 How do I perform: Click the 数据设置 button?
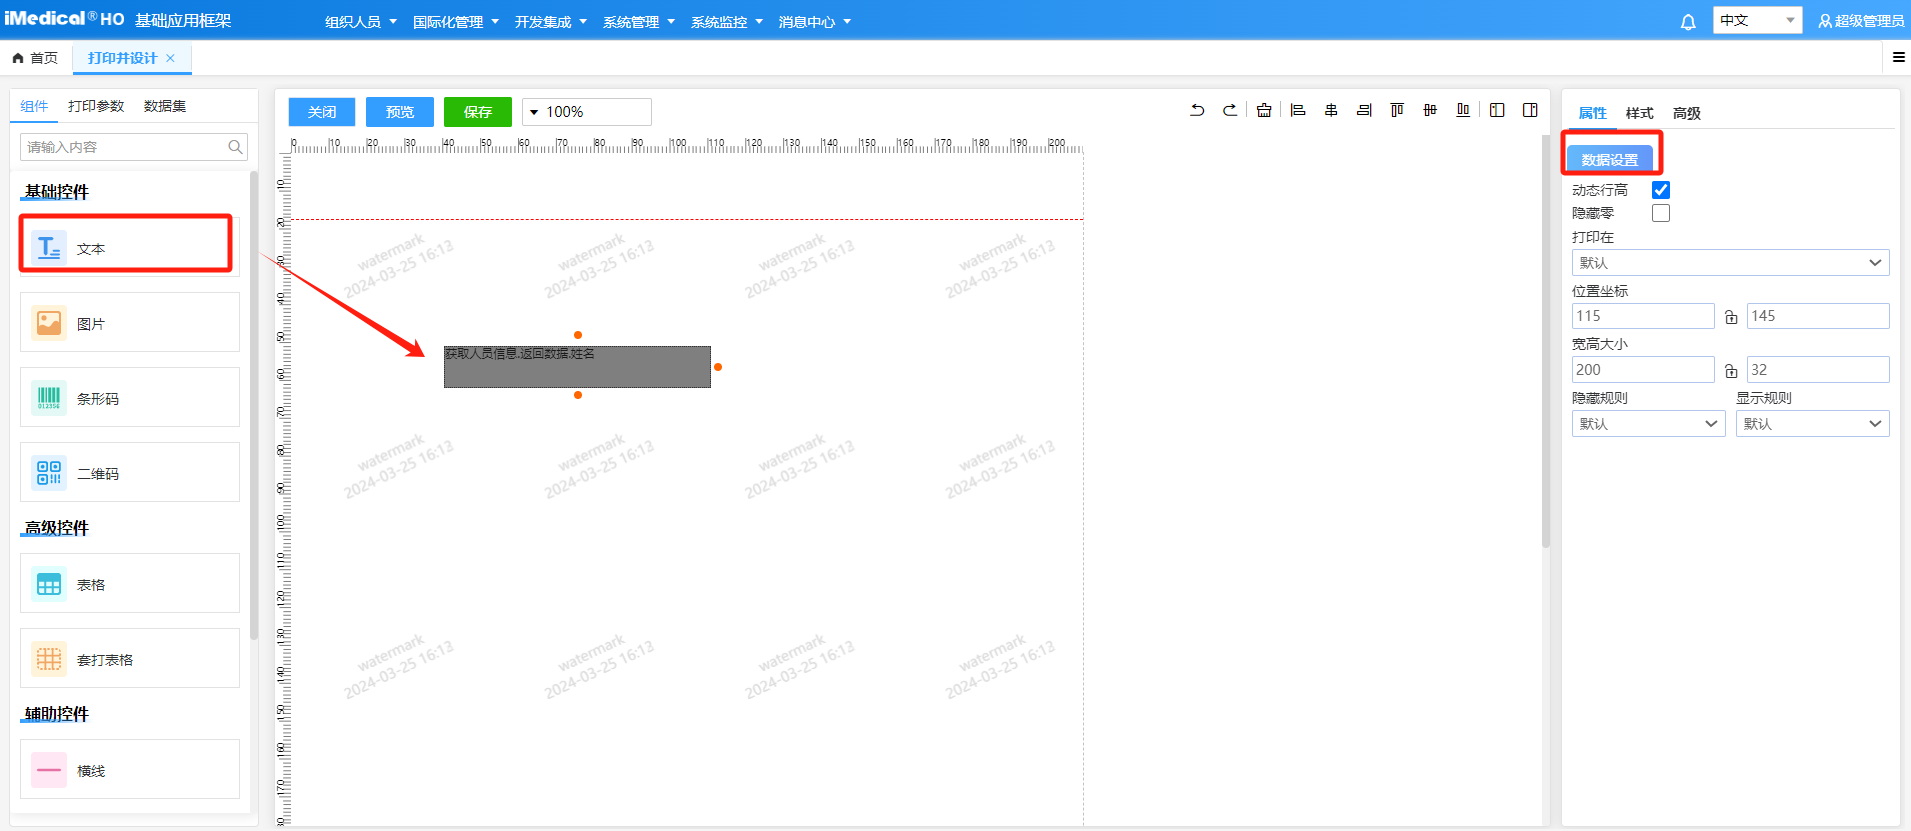pos(1610,159)
